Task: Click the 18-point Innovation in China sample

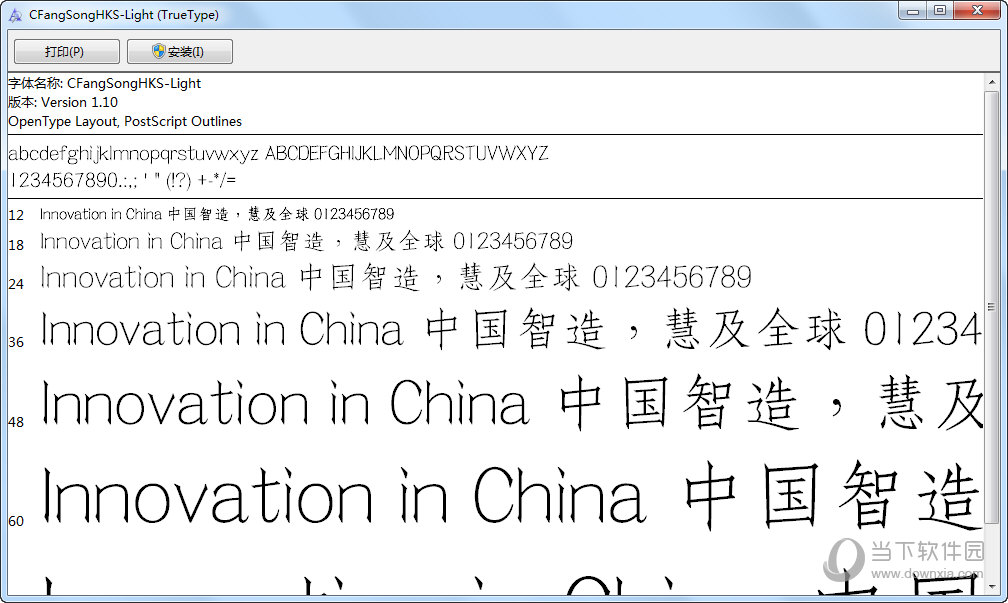Action: coord(306,242)
